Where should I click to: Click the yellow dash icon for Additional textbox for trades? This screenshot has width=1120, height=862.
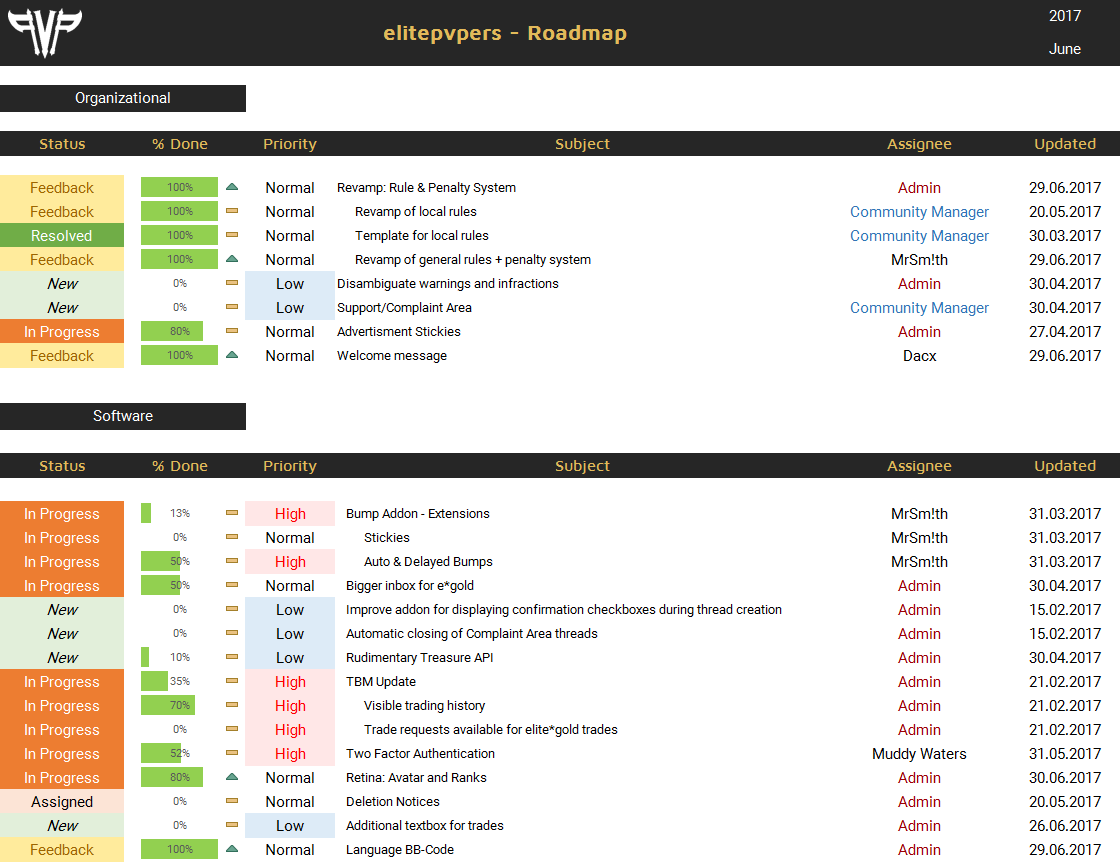[231, 825]
